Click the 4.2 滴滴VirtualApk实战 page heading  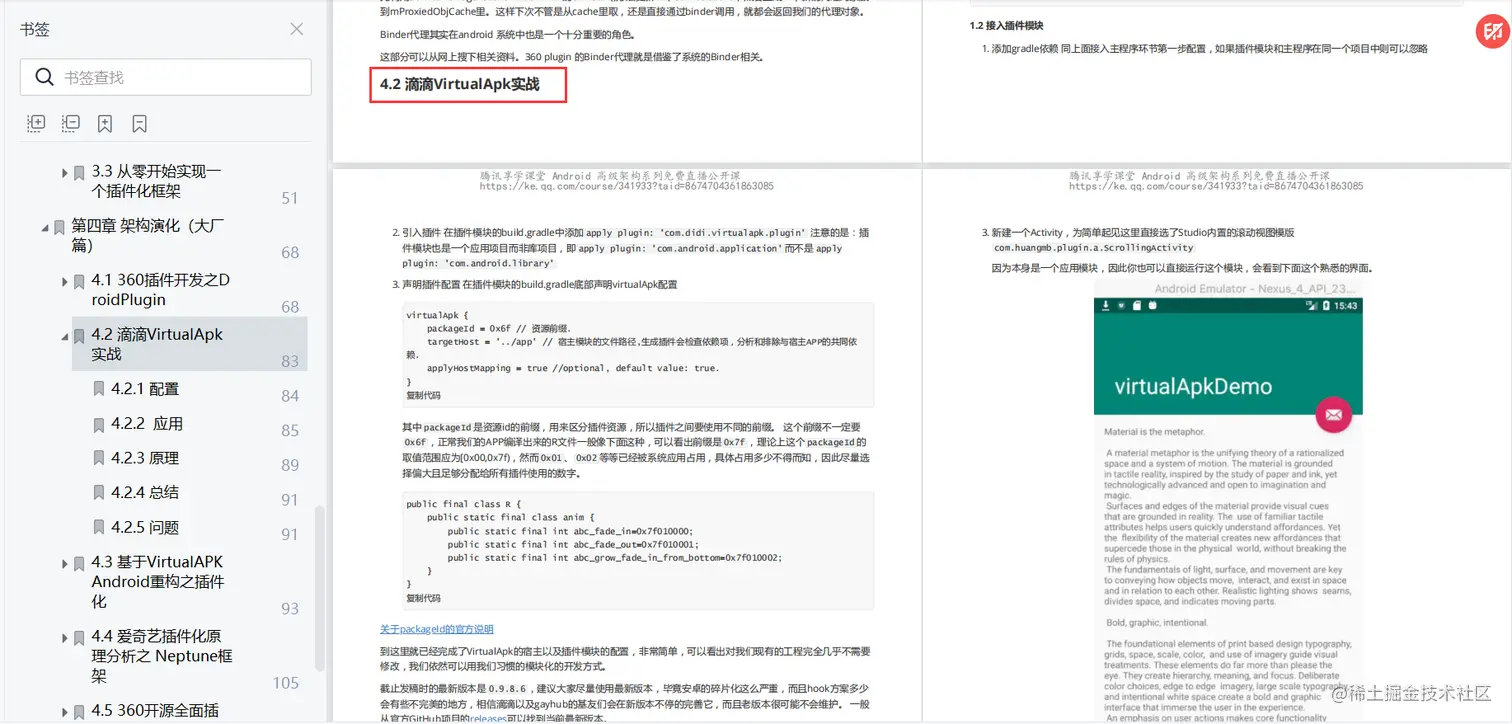click(x=460, y=84)
